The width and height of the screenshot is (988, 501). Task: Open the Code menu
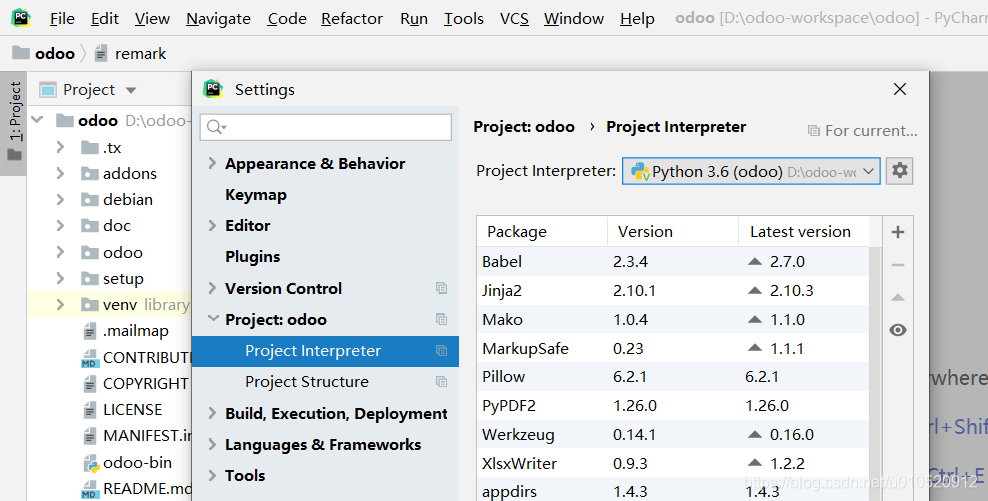pyautogui.click(x=287, y=19)
